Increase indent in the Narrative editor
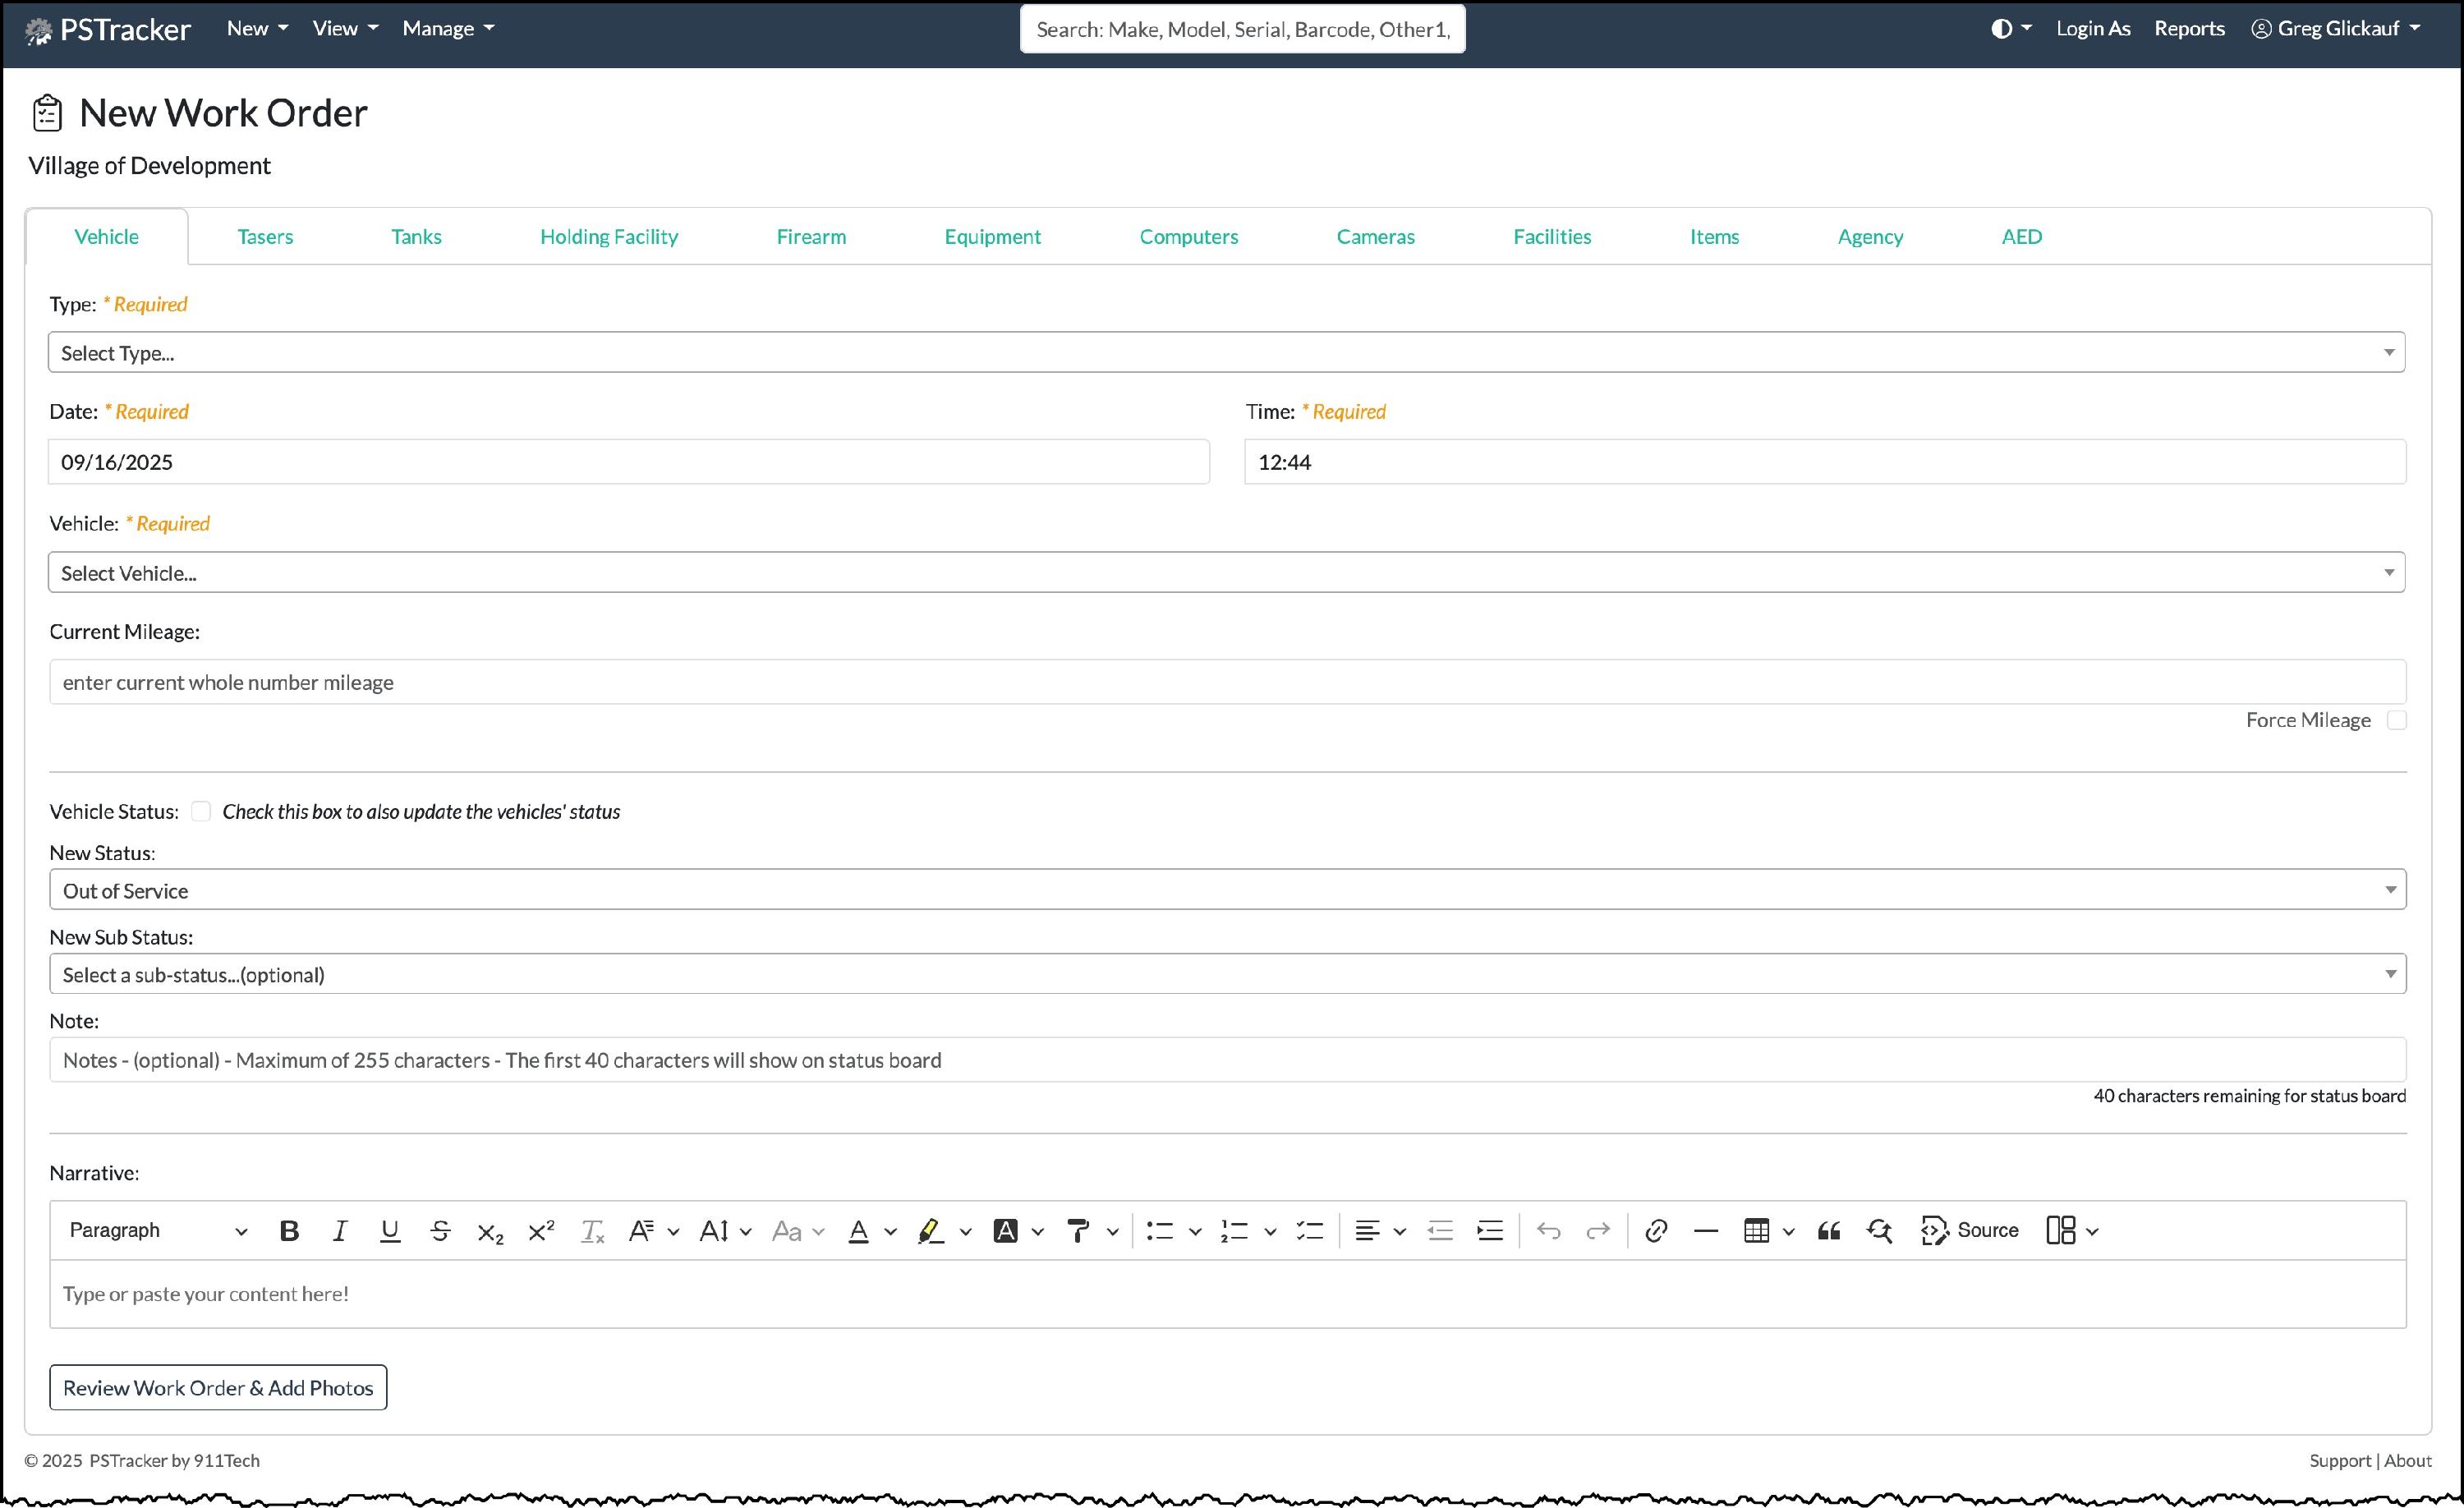This screenshot has height=1508, width=2464. 1490,1230
